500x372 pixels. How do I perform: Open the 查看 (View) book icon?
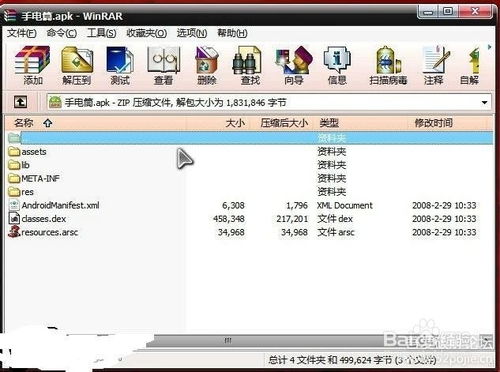[x=163, y=65]
